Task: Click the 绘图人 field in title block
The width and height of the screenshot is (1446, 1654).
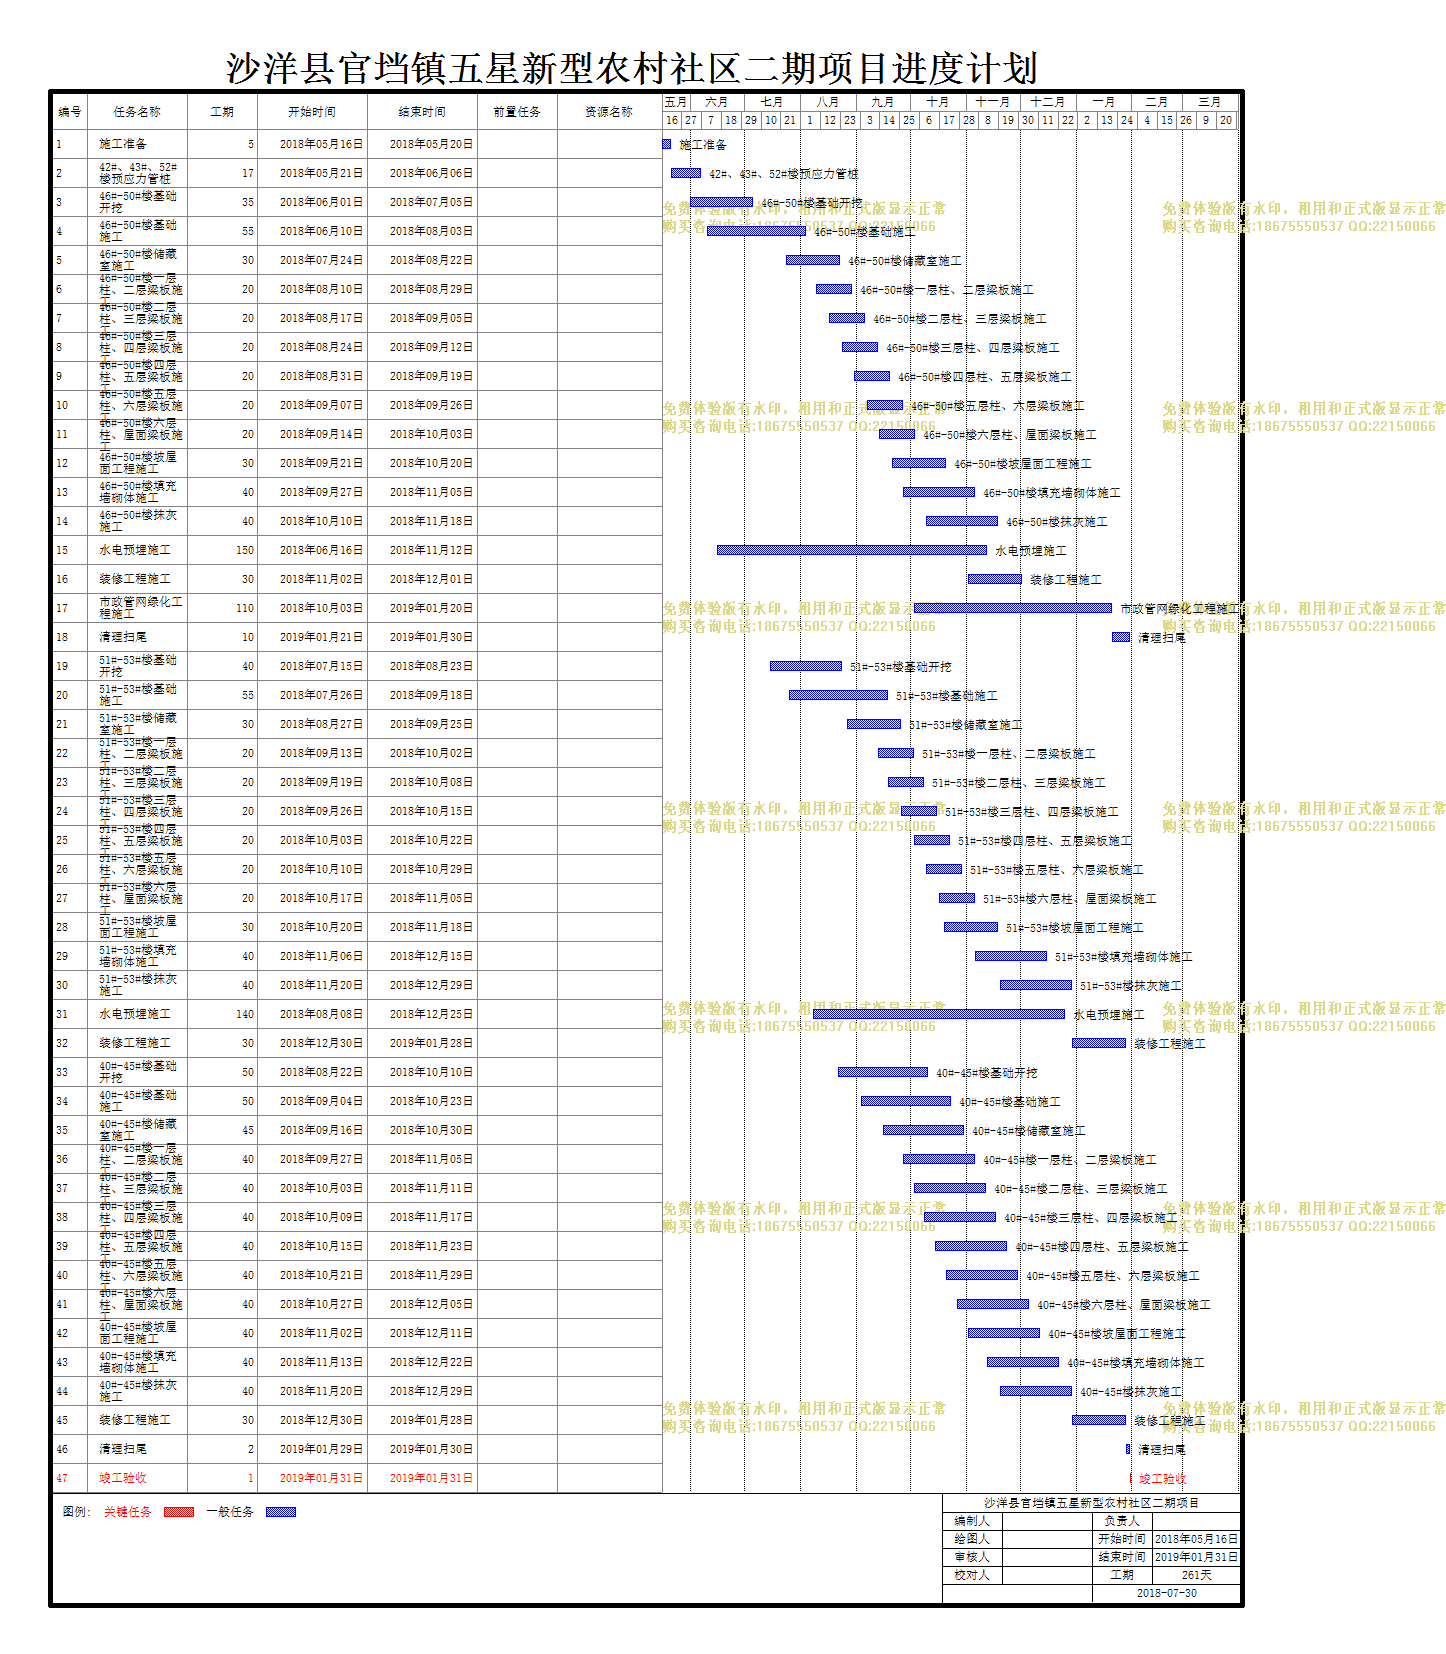Action: coord(1047,1539)
